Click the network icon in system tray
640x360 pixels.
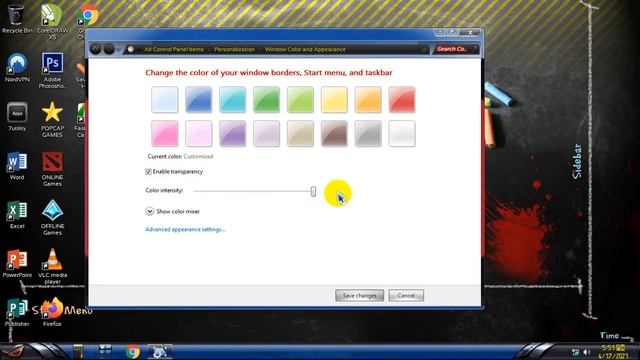tap(576, 352)
